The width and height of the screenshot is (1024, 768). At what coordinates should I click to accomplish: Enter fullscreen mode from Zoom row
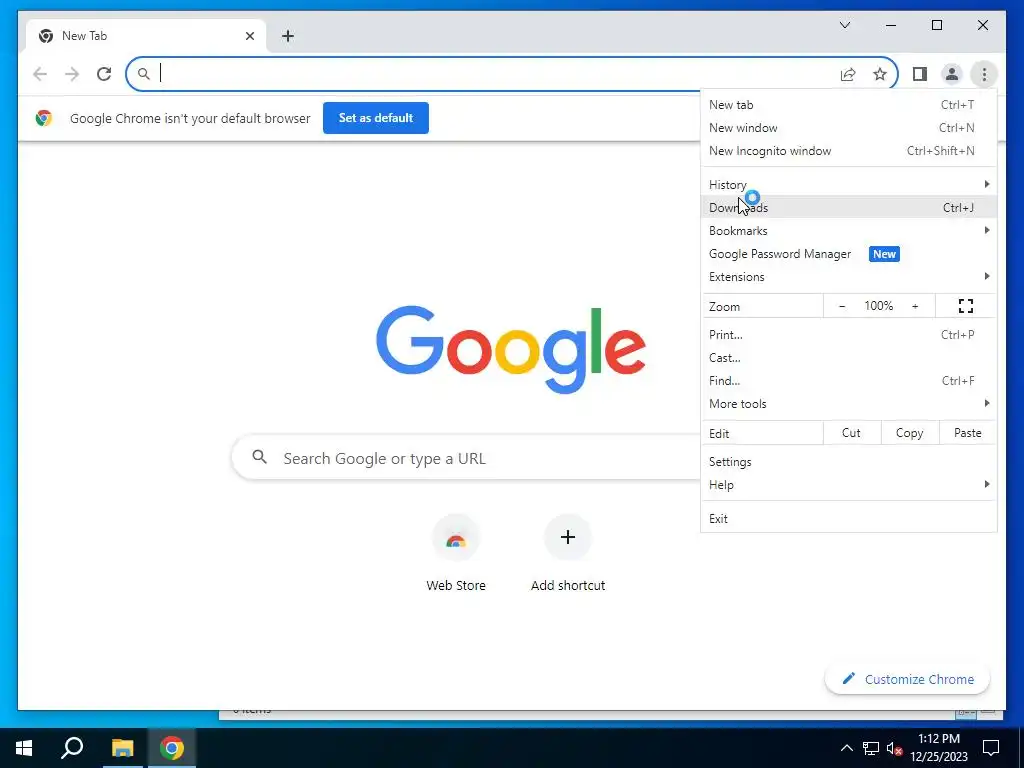(966, 306)
